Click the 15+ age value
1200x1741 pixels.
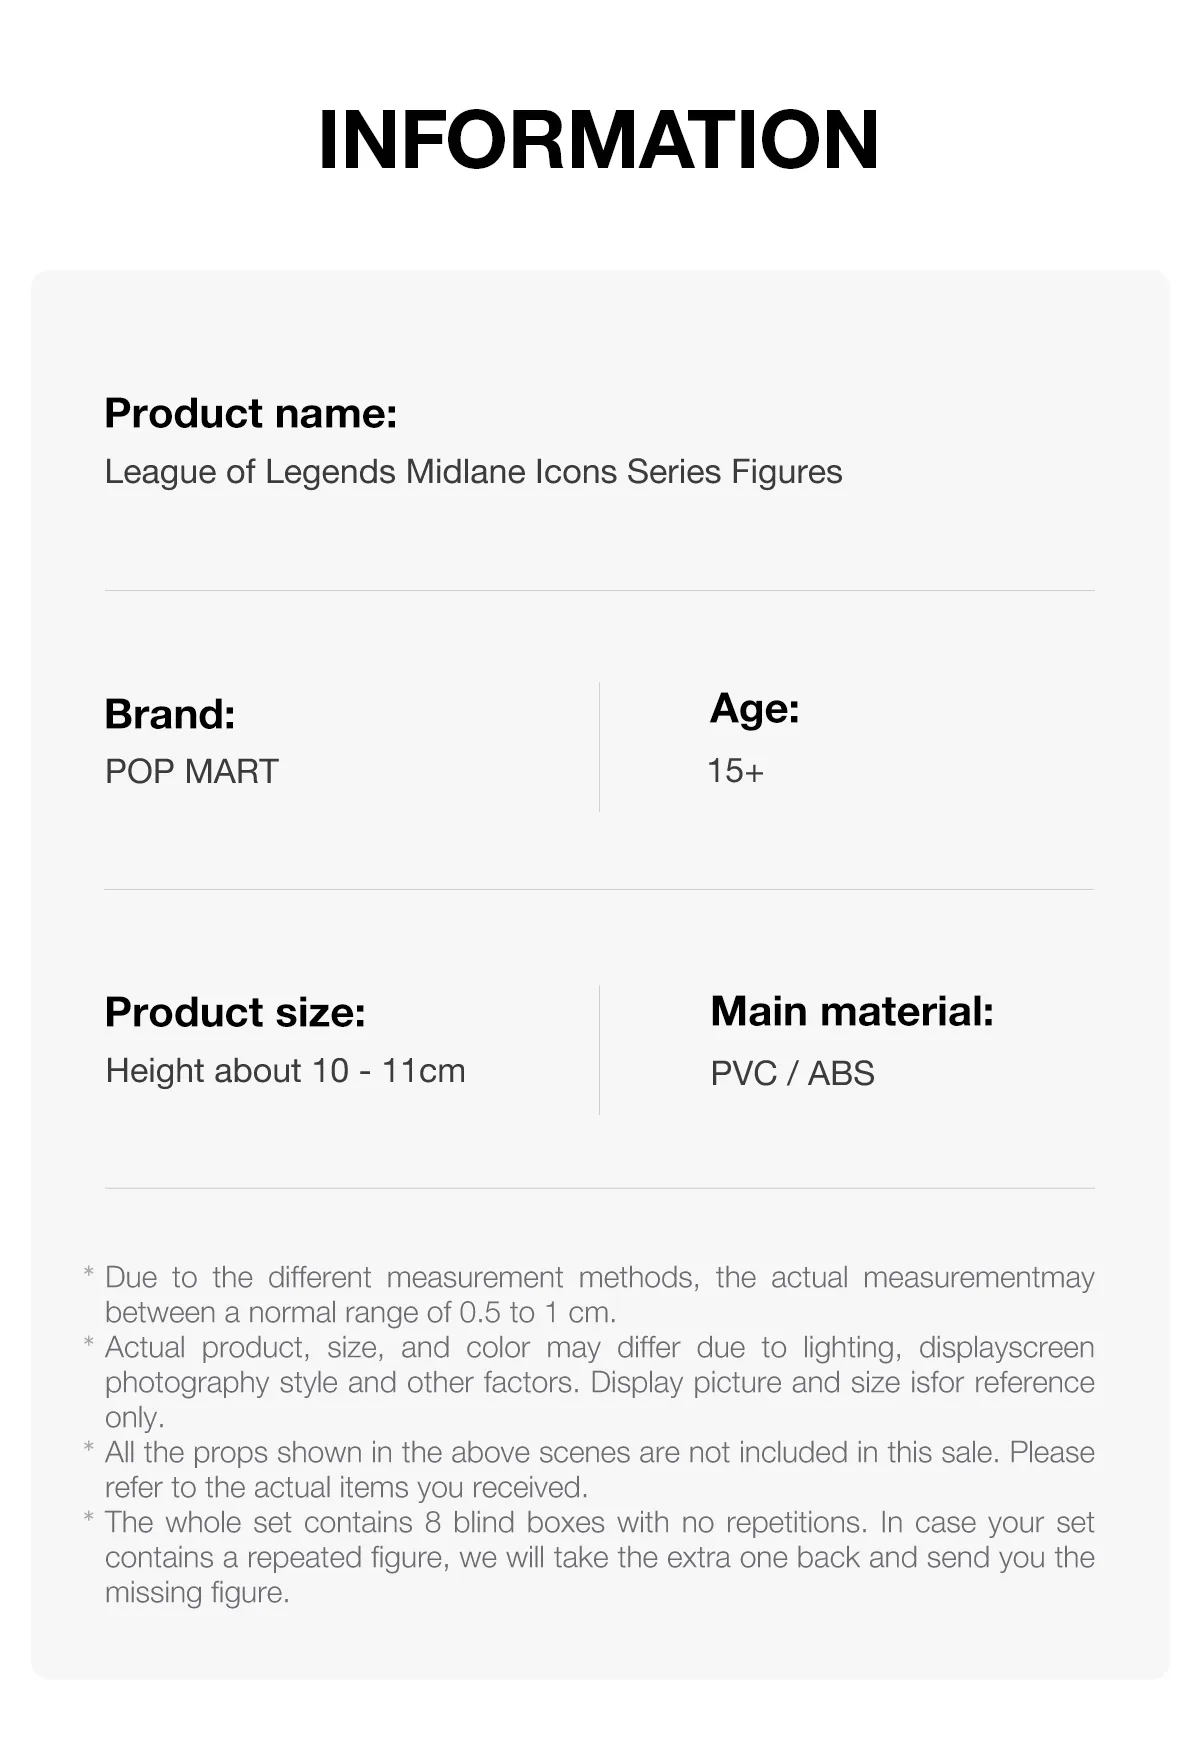click(736, 771)
